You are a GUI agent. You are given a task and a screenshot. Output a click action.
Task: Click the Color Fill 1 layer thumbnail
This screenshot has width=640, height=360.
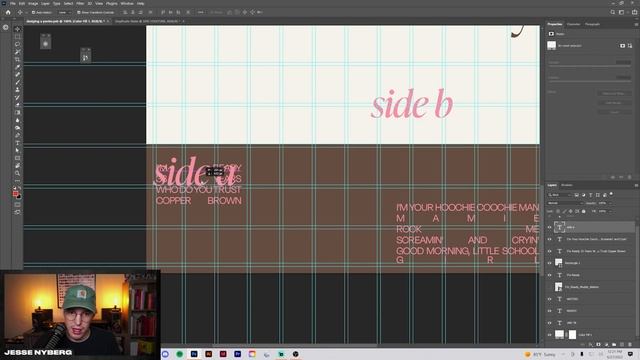coord(559,335)
